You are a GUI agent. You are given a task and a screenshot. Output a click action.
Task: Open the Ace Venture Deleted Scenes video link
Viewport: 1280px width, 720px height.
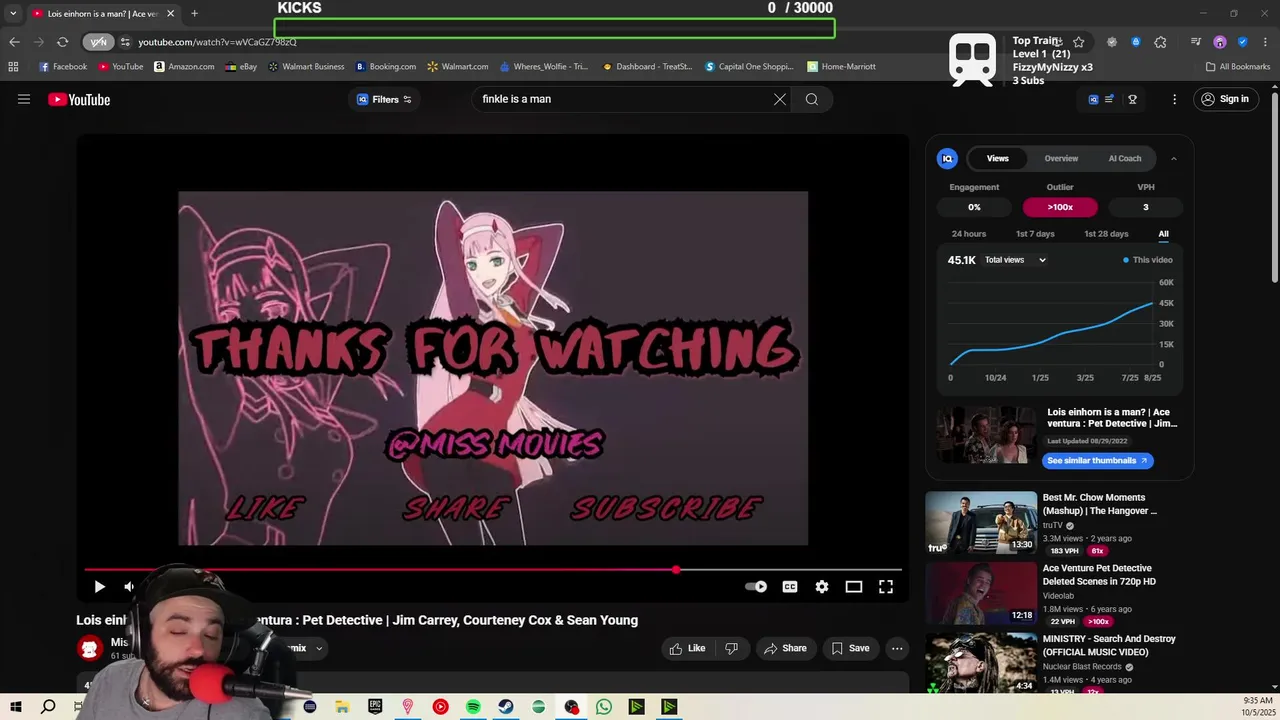[x=1099, y=575]
